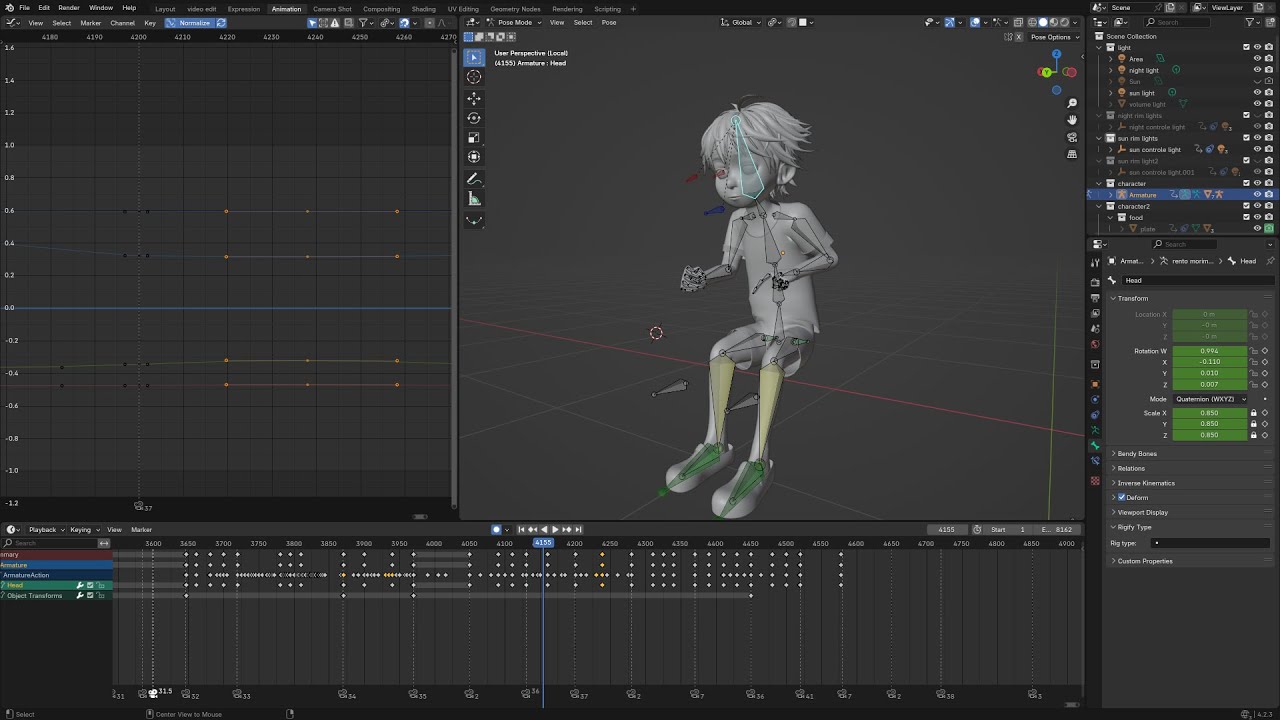1280x720 pixels.
Task: Expand the Inverse Kinematics panel
Action: click(x=1145, y=483)
